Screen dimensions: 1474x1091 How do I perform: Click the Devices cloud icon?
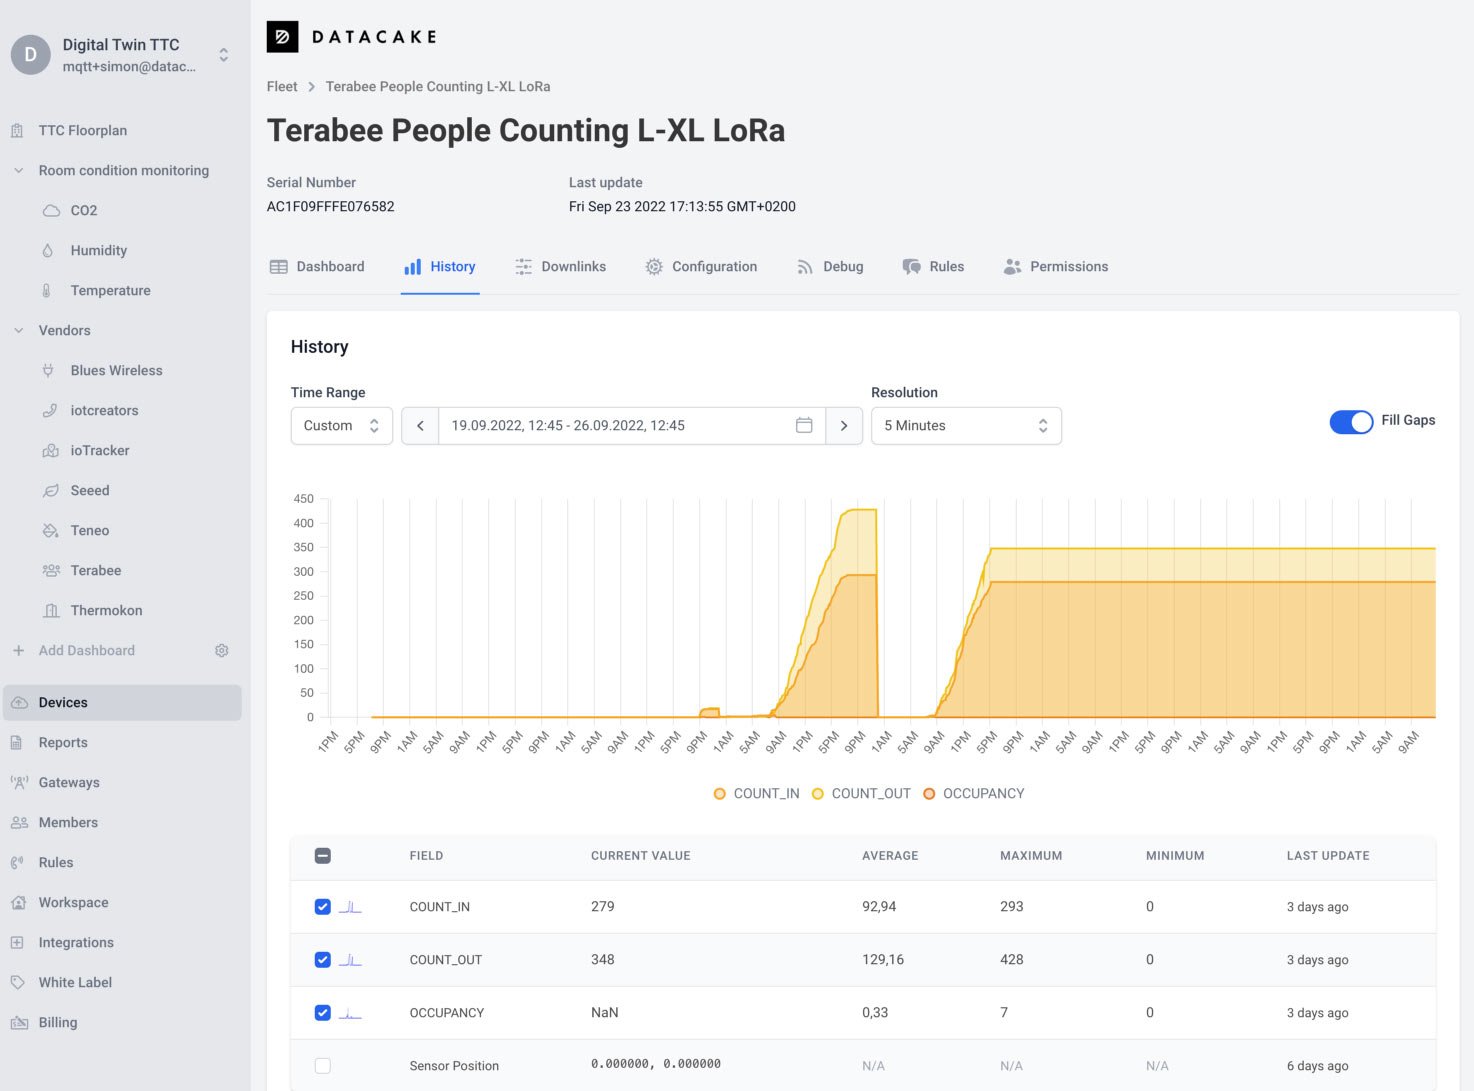tap(19, 703)
